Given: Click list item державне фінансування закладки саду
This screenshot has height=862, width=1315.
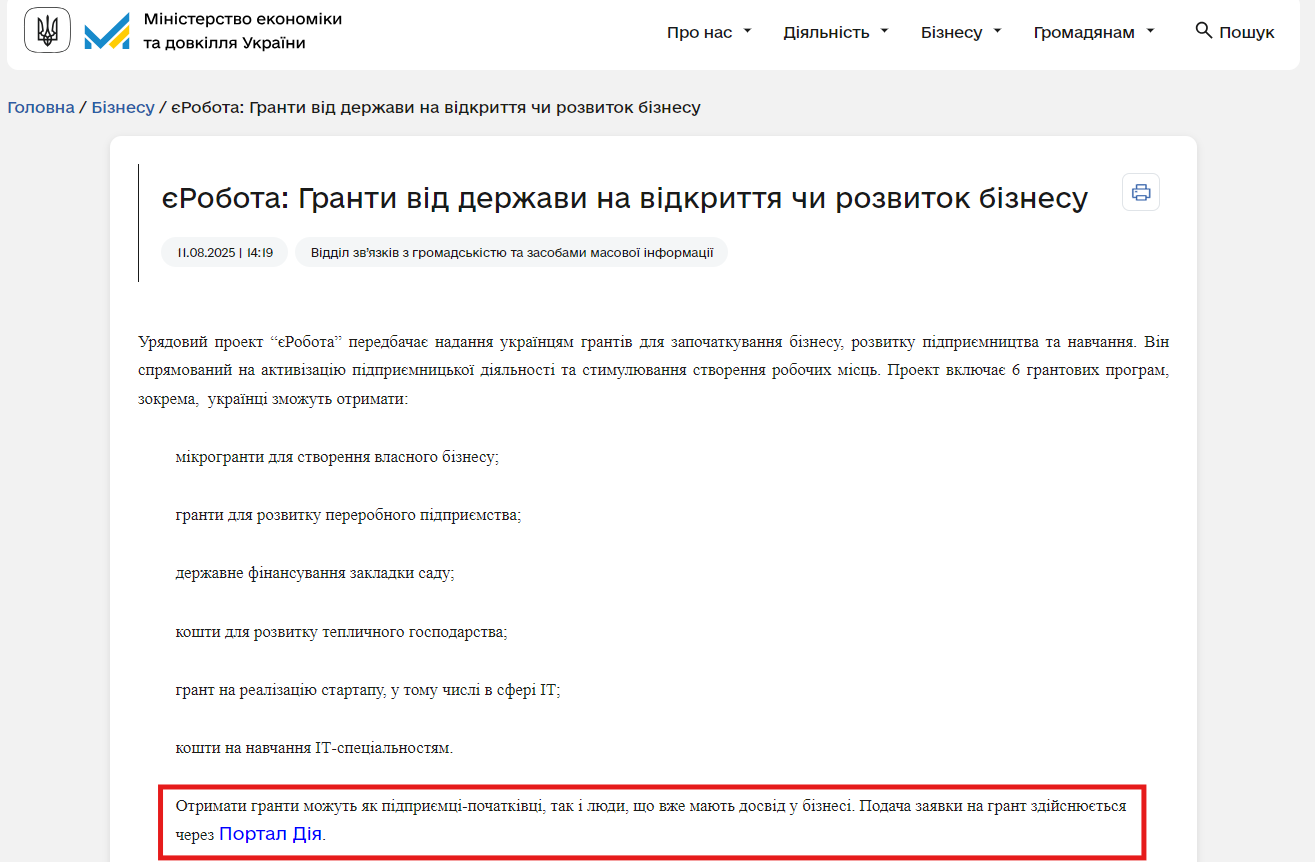Looking at the screenshot, I should 315,573.
